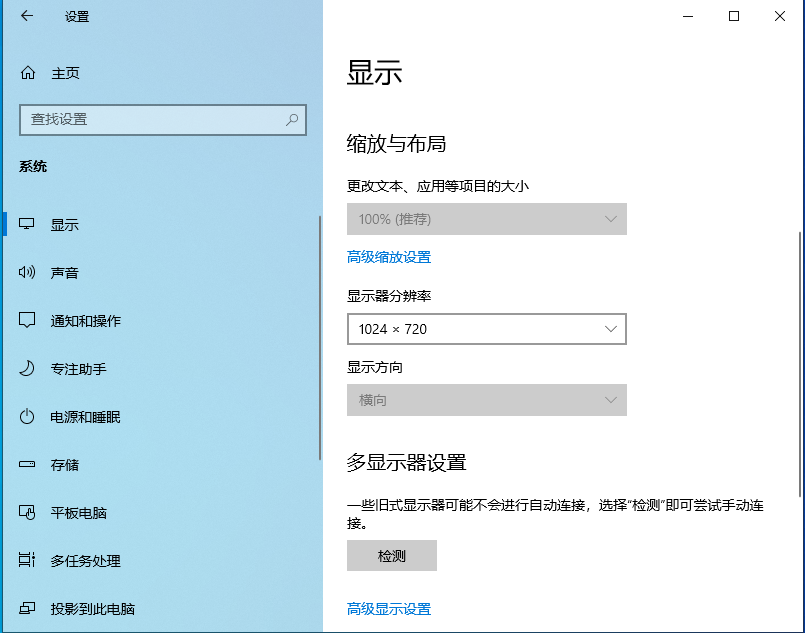The width and height of the screenshot is (805, 633).
Task: Click the 多任务处理 multitasking icon
Action: coord(27,560)
